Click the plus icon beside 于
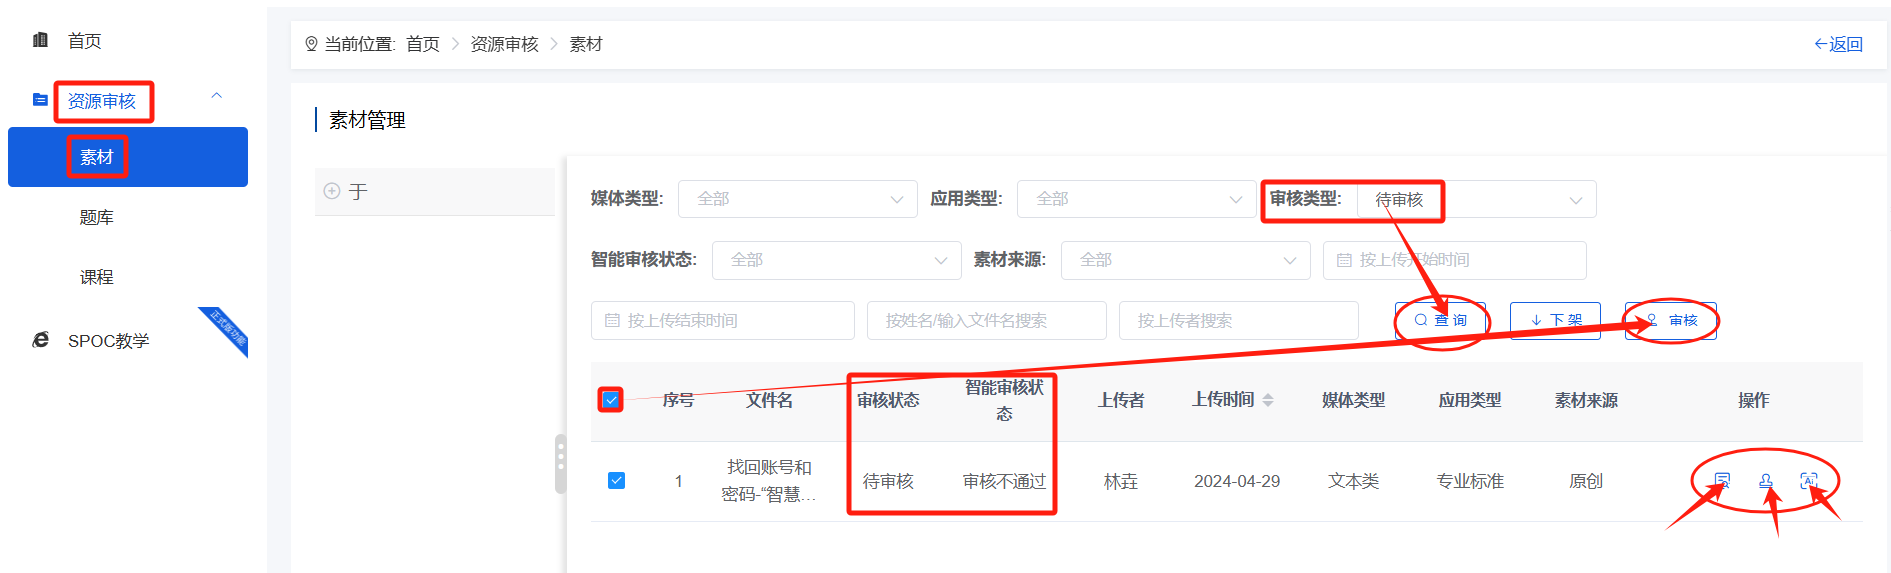The height and width of the screenshot is (573, 1891). [x=332, y=191]
